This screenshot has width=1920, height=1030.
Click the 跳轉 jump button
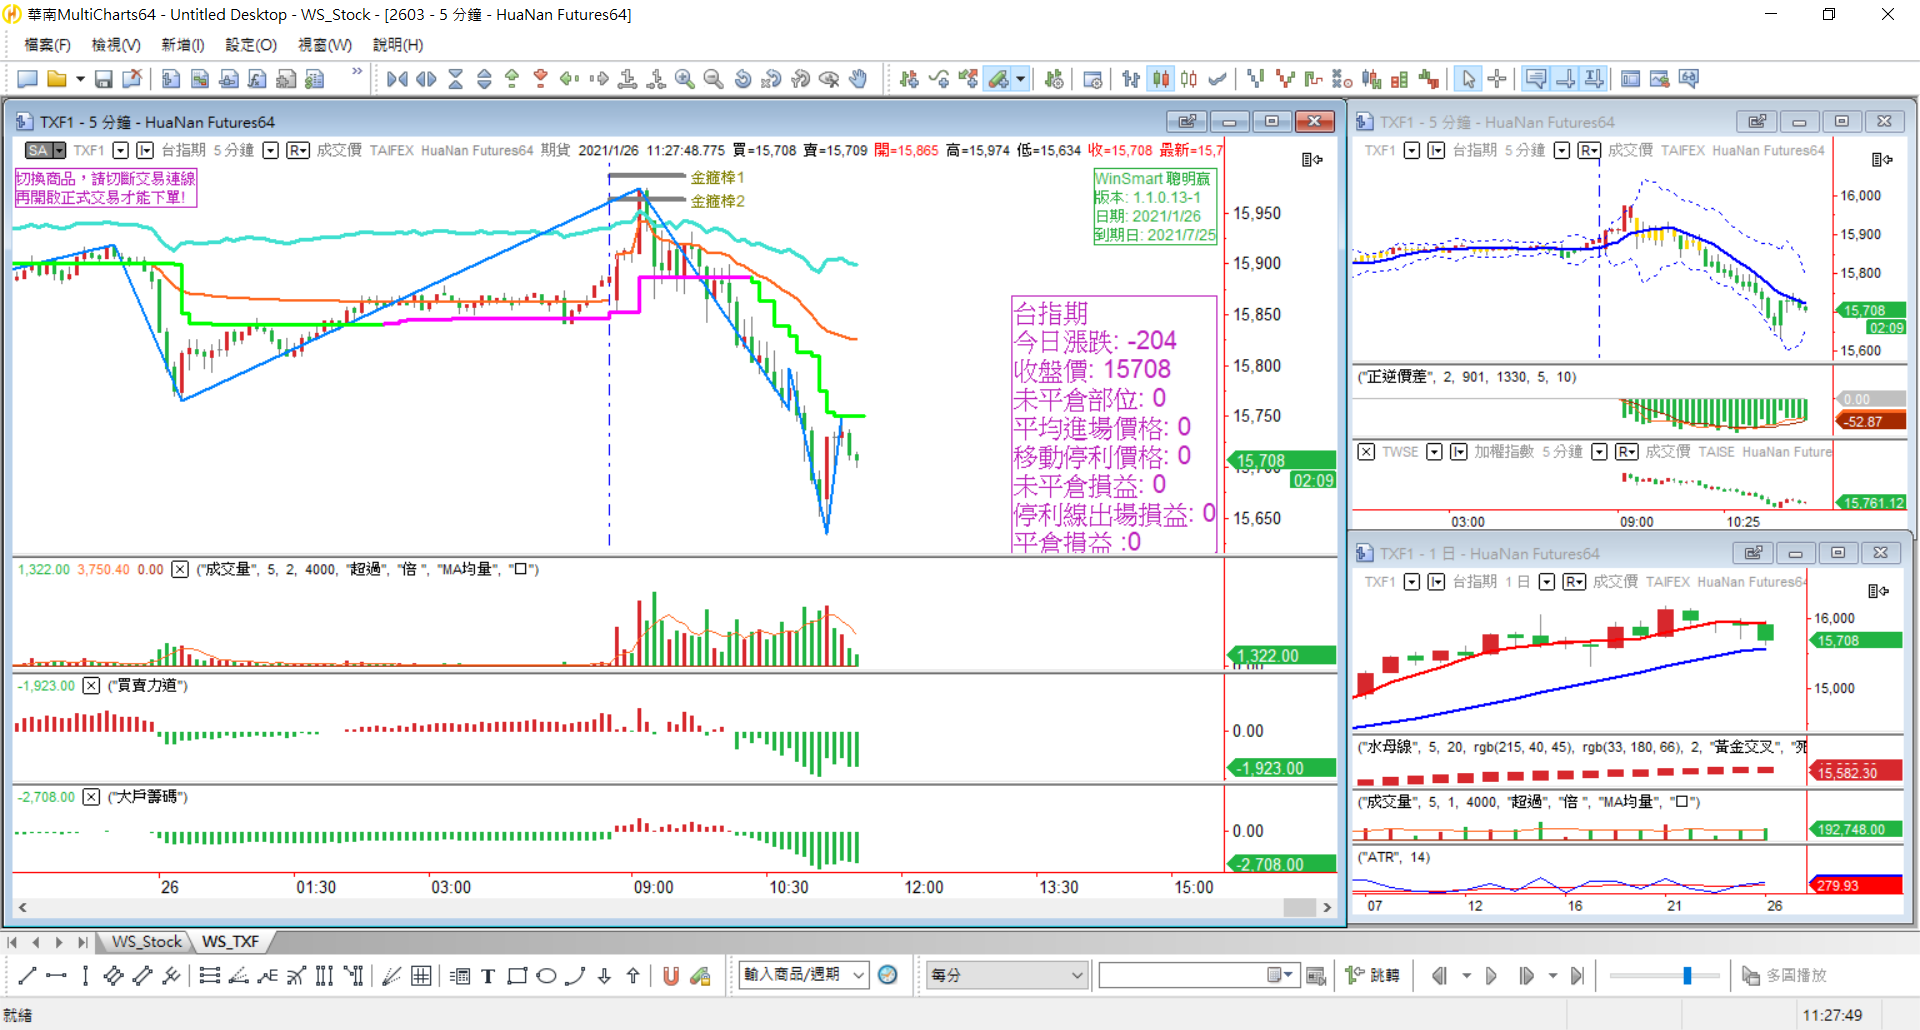coord(1372,976)
